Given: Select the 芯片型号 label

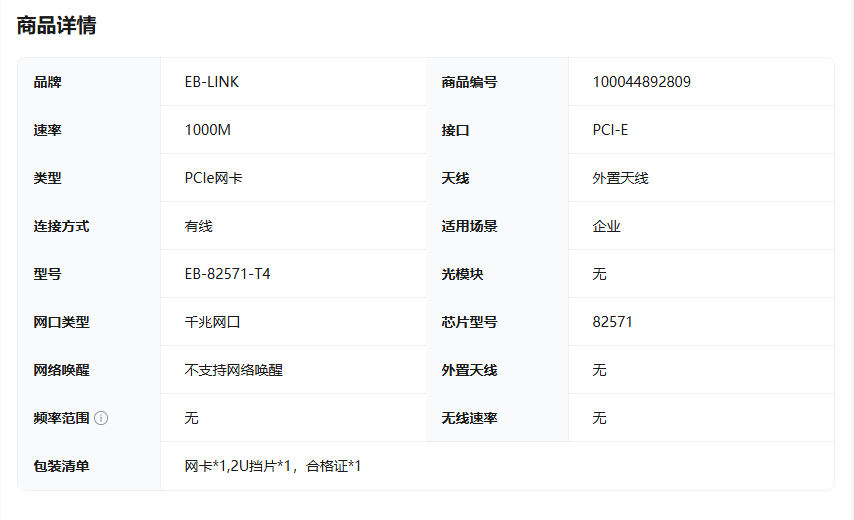Looking at the screenshot, I should 469,322.
